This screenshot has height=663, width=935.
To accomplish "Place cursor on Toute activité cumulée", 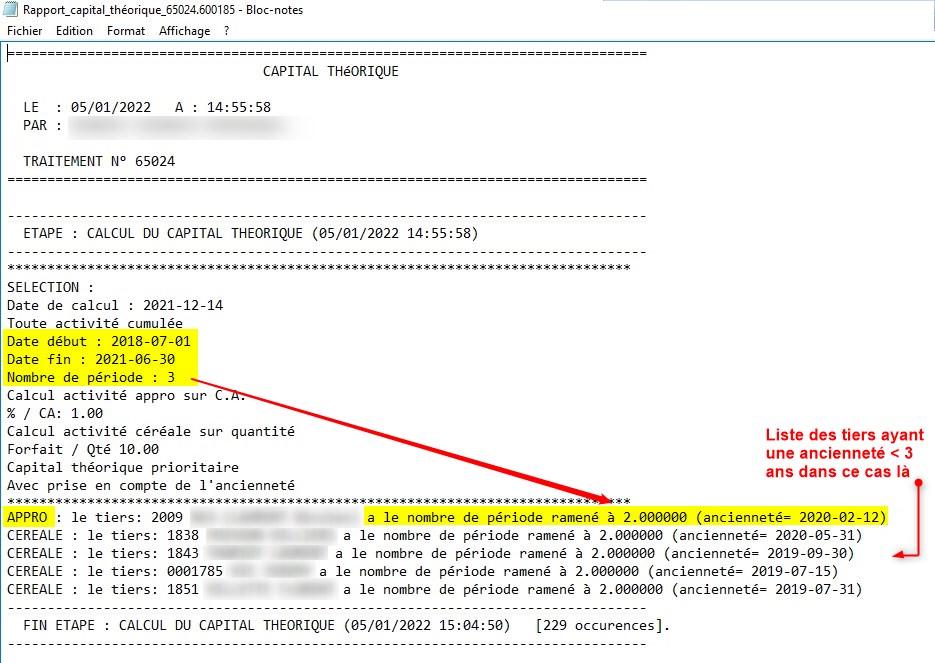I will [95, 323].
